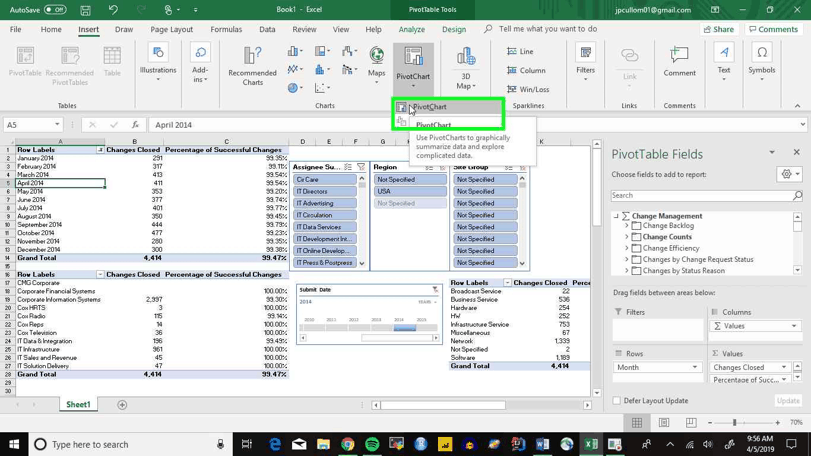The image size is (813, 457).
Task: Open Row Labels filter in cell A1
Action: click(100, 150)
